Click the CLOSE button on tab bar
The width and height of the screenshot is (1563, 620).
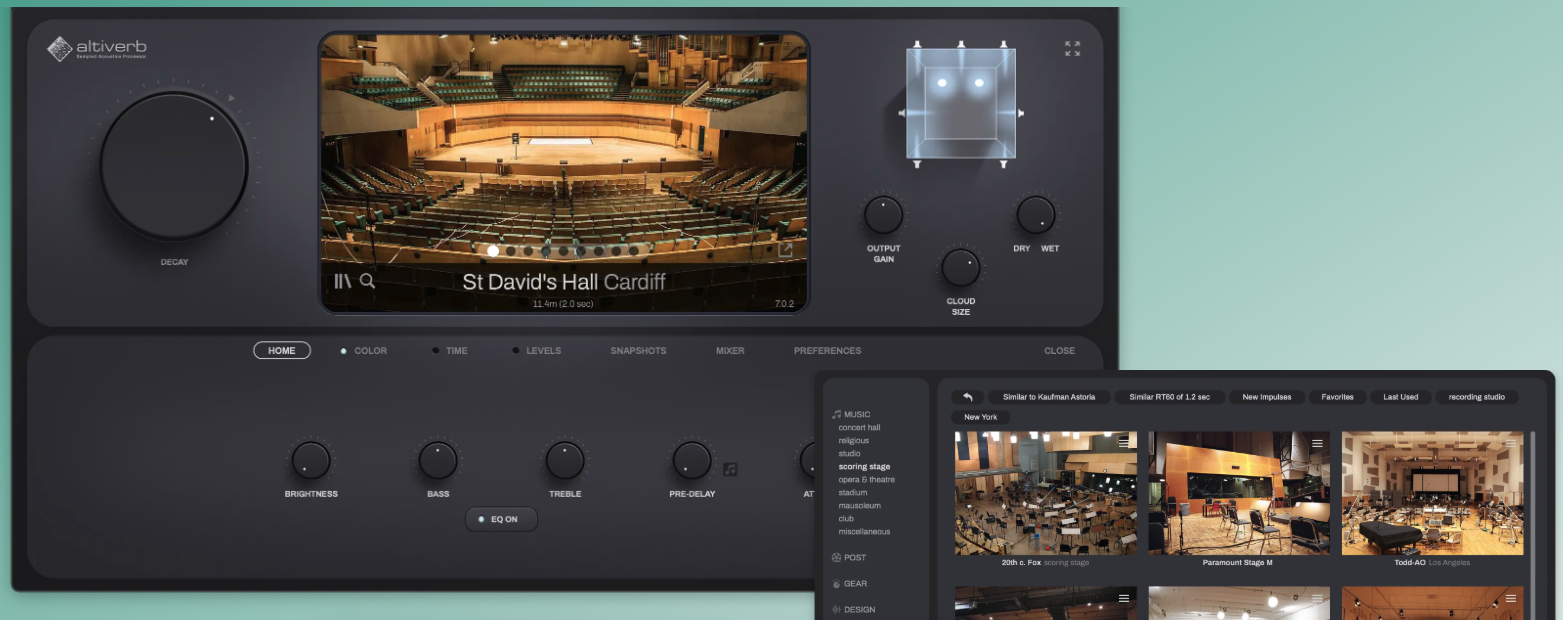click(1059, 351)
